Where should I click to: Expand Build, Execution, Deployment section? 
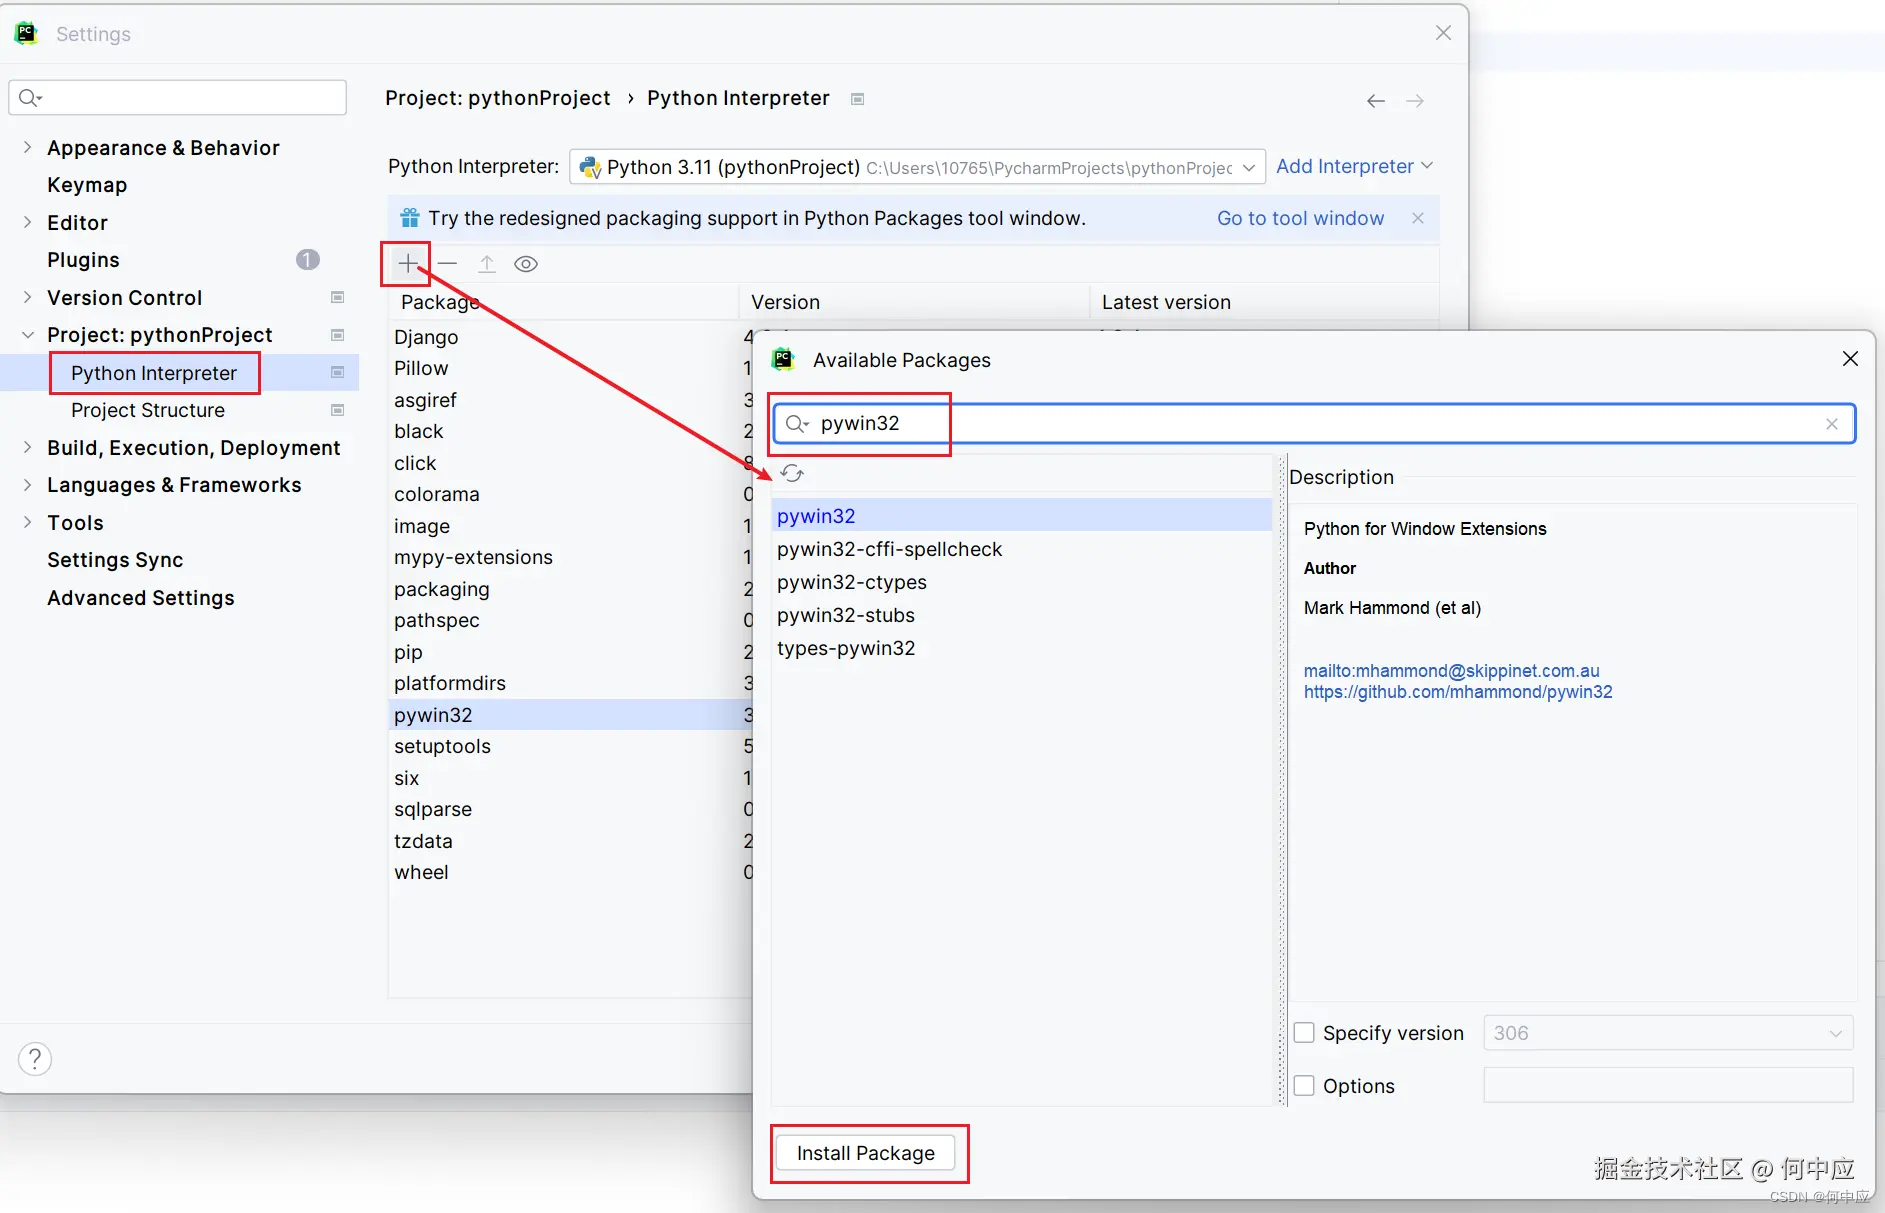[x=27, y=447]
